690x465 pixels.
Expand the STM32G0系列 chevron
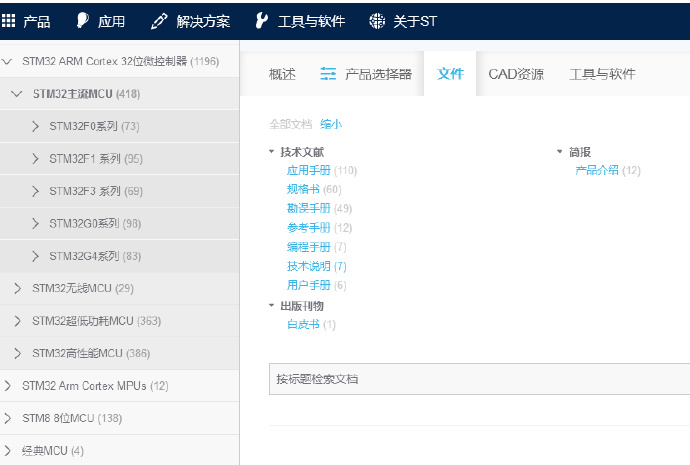[x=36, y=223]
